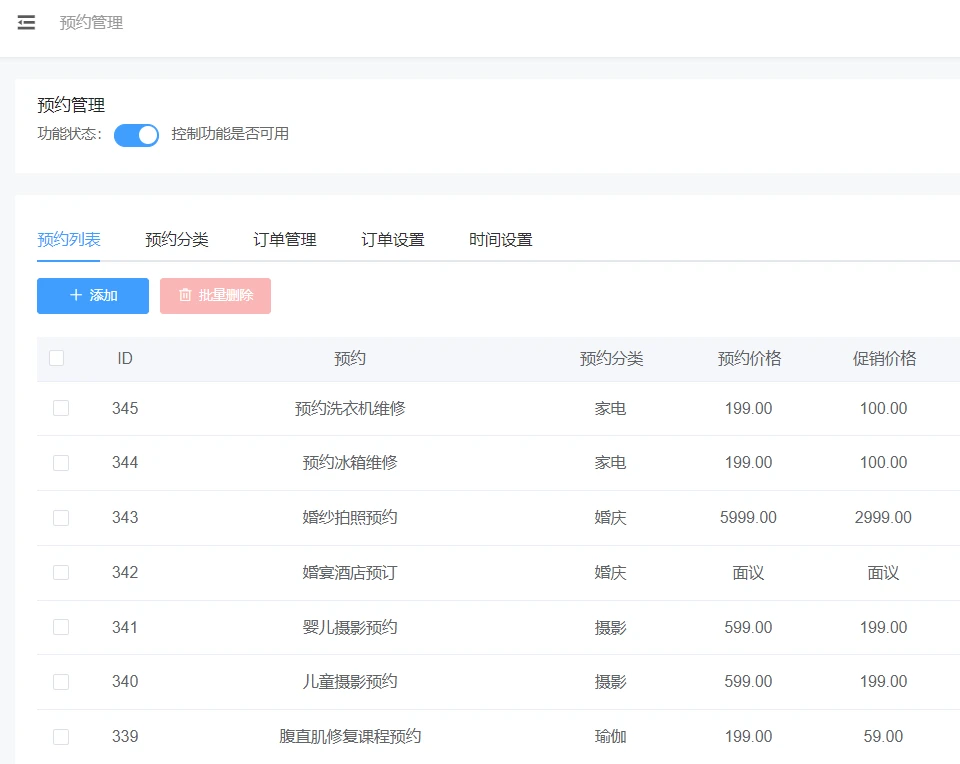Click 婚庆 category in row 343
The width and height of the screenshot is (960, 764).
coord(610,518)
